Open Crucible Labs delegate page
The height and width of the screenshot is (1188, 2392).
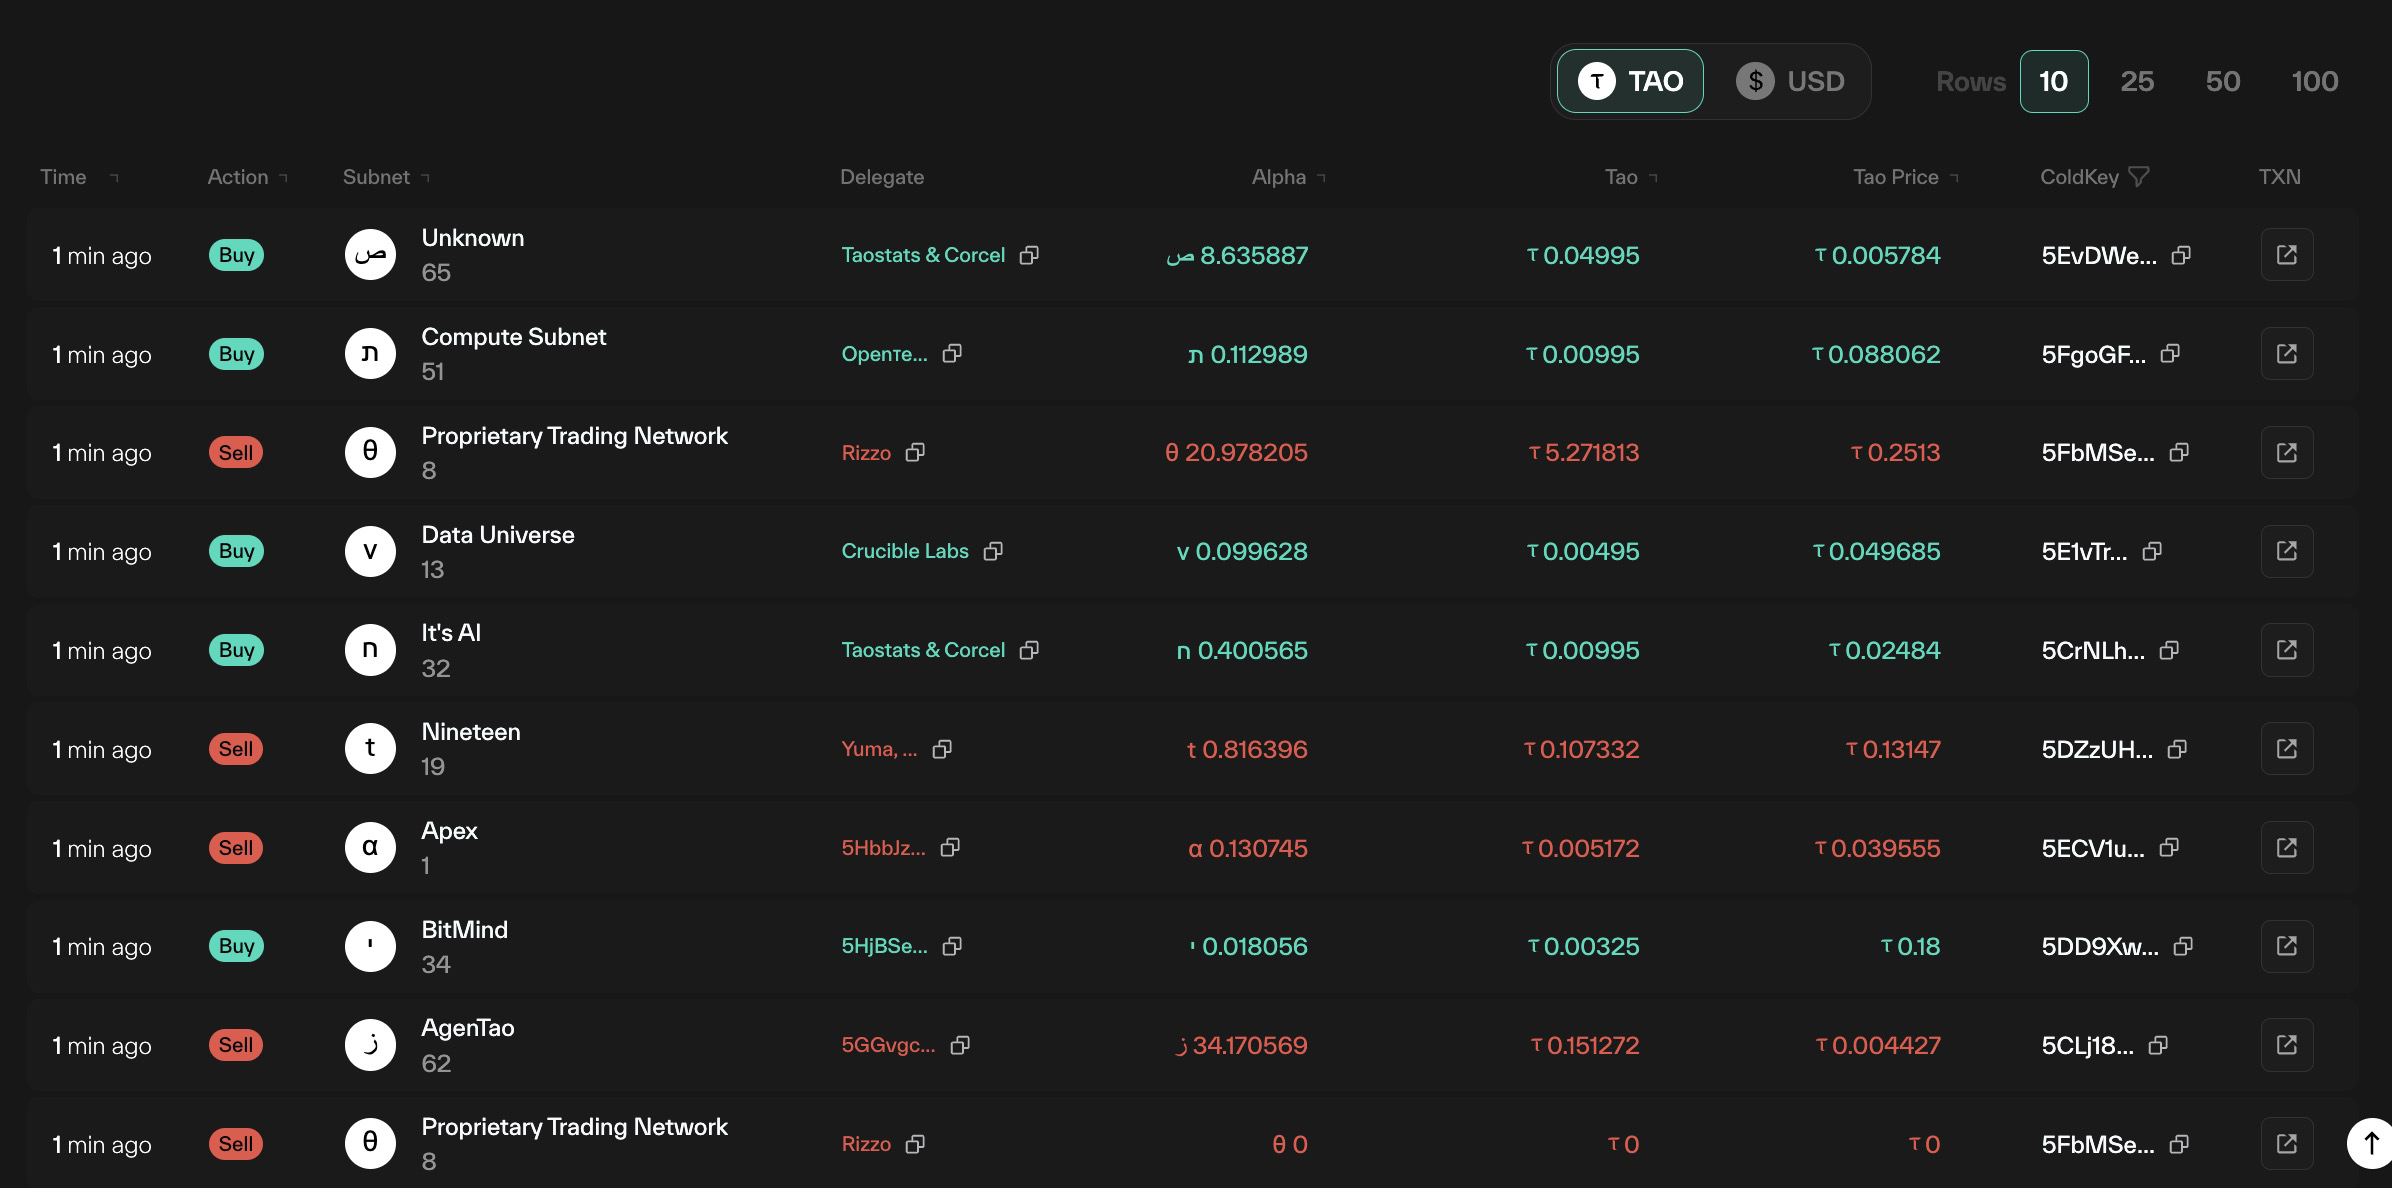[905, 551]
